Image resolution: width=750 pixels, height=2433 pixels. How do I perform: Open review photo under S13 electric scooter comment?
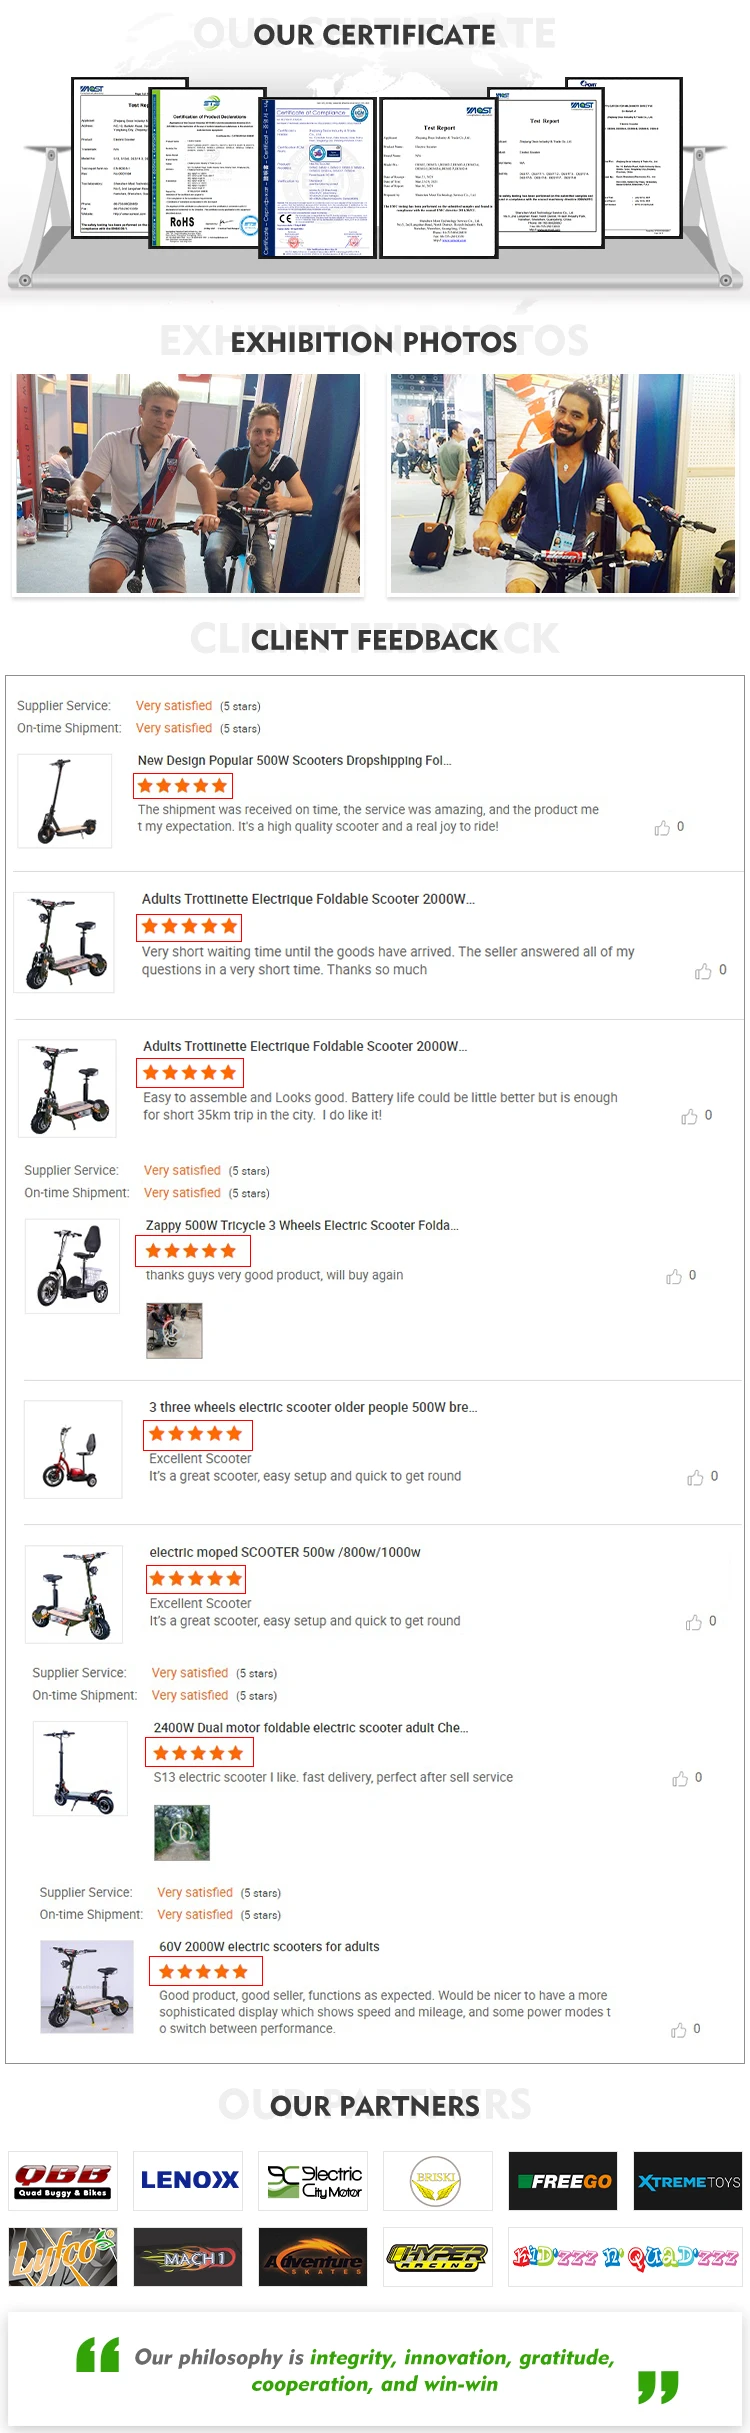[x=182, y=1832]
